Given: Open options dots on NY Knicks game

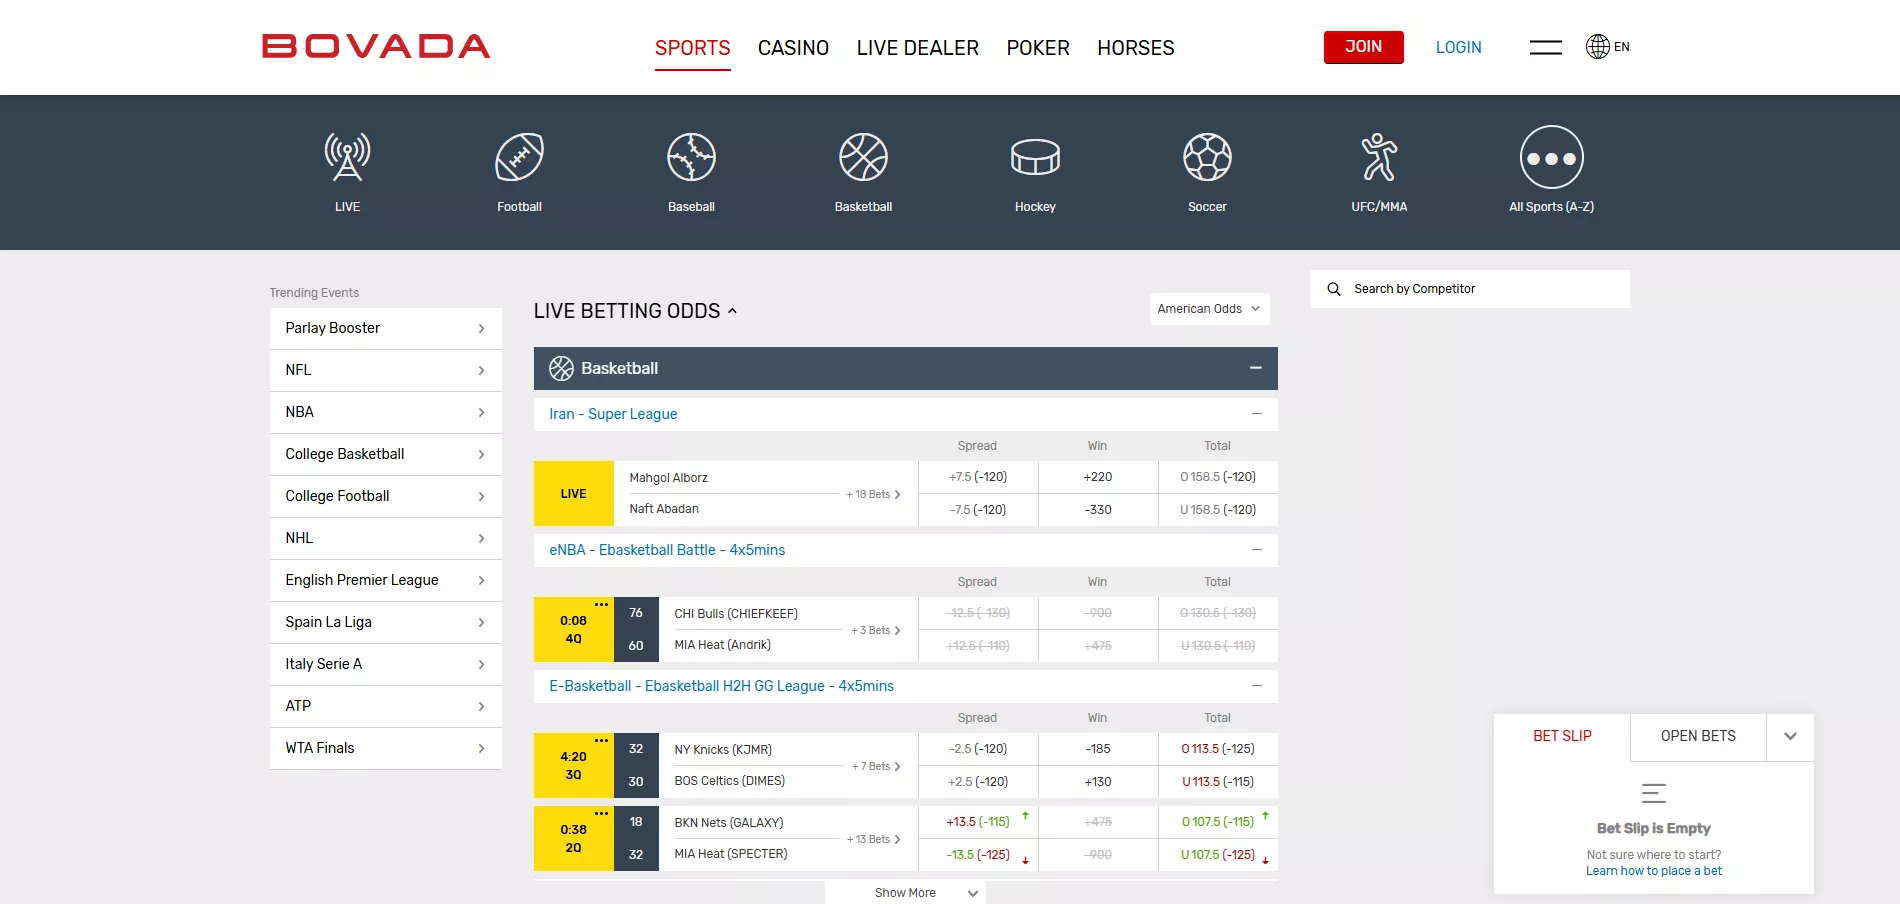Looking at the screenshot, I should pyautogui.click(x=601, y=740).
